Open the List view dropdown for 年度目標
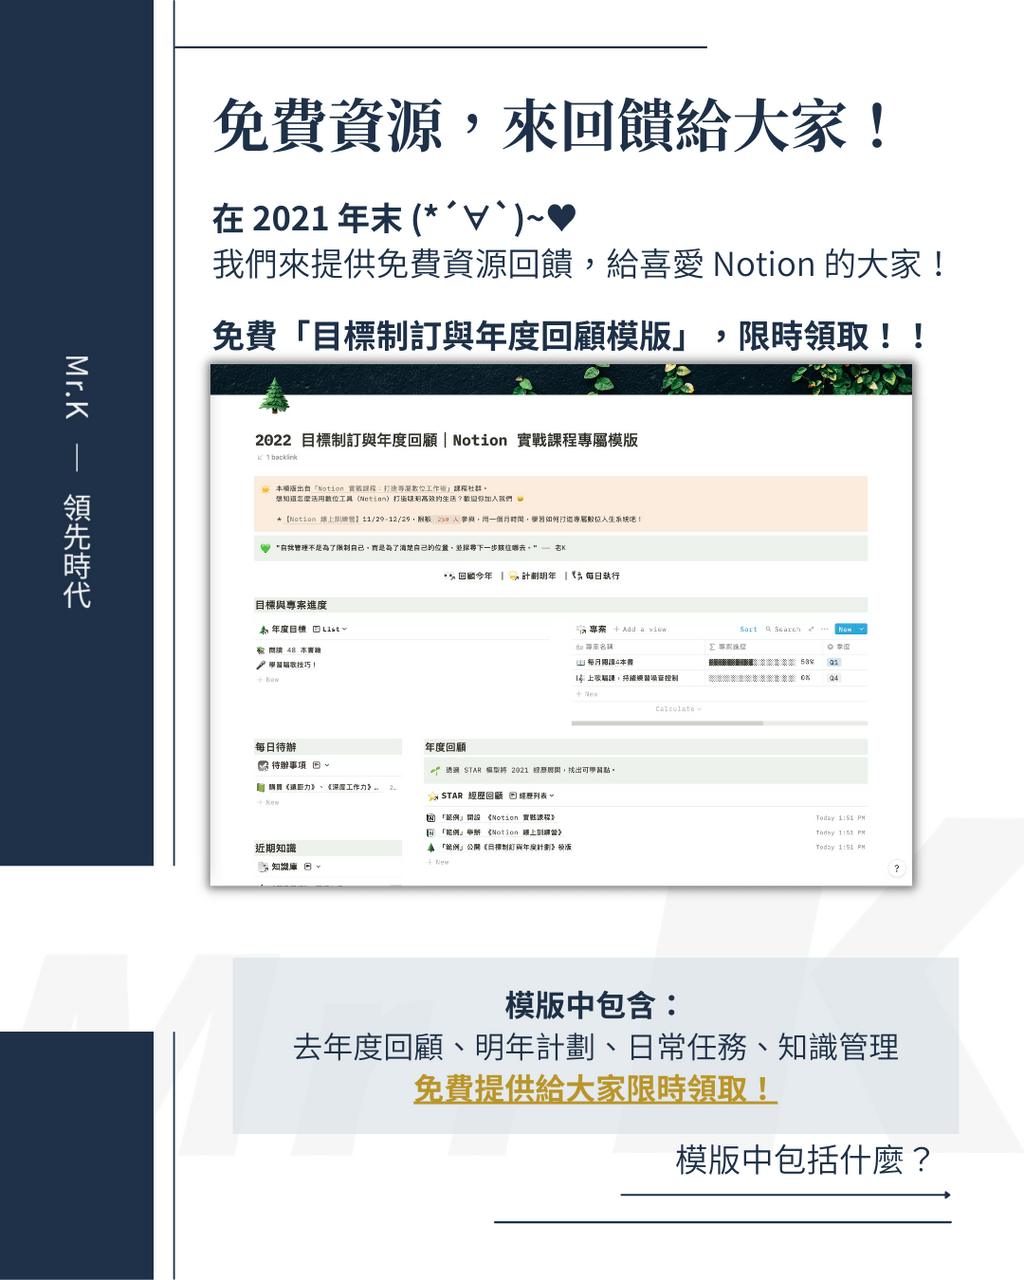 [330, 629]
